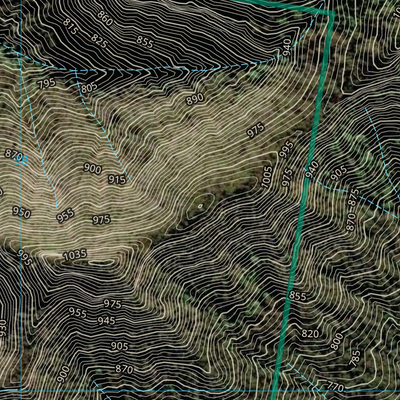Select the 785 contour label
This screenshot has width=400, height=400.
[356, 359]
